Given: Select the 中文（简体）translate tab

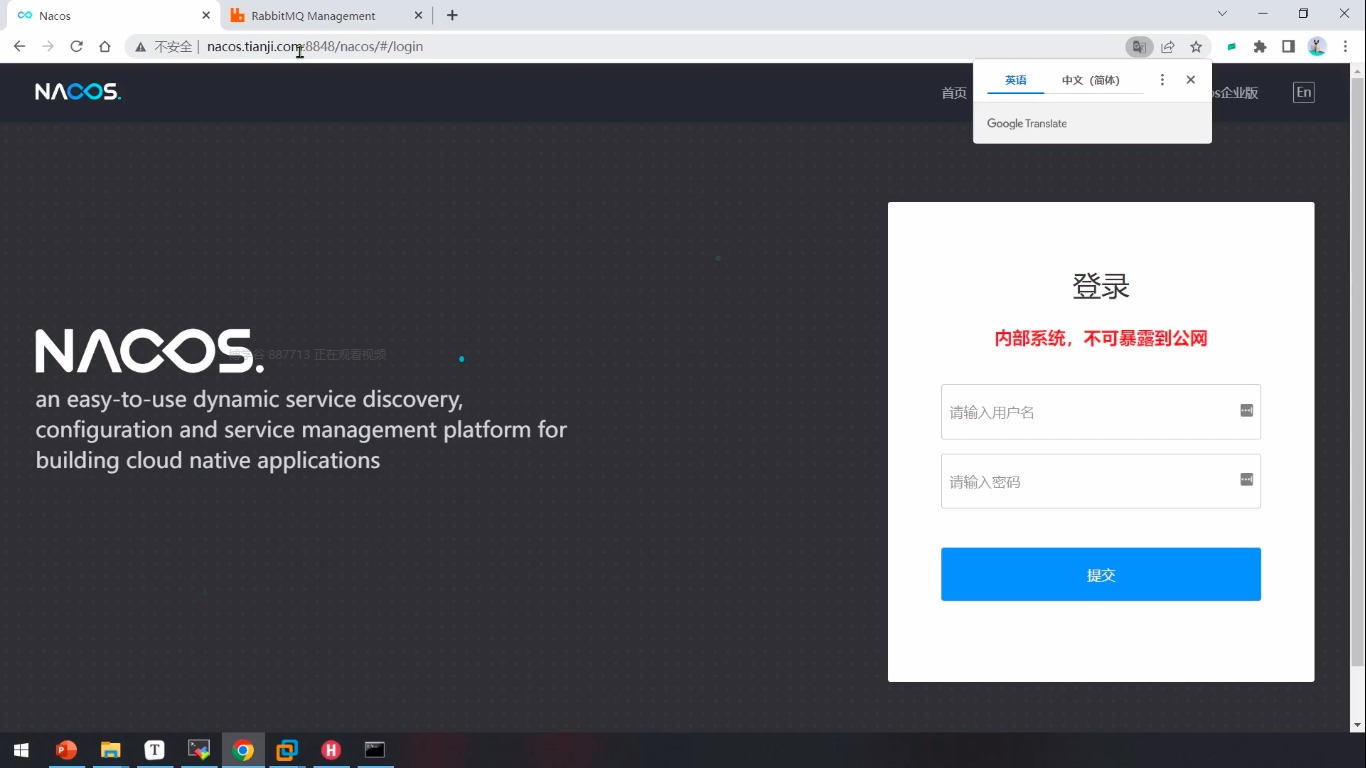Looking at the screenshot, I should point(1091,80).
